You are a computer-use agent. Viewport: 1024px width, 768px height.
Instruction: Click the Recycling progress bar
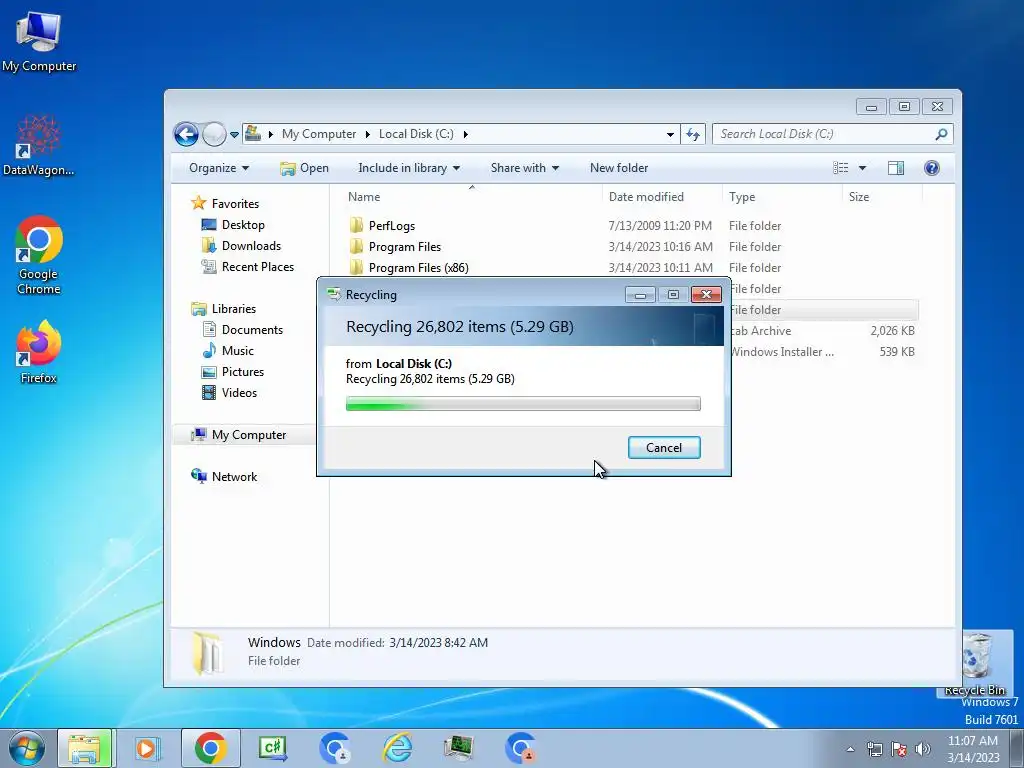point(523,404)
